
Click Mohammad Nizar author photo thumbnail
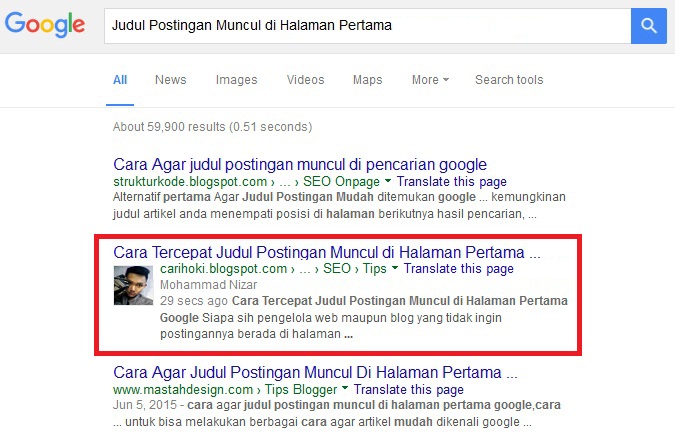click(133, 285)
